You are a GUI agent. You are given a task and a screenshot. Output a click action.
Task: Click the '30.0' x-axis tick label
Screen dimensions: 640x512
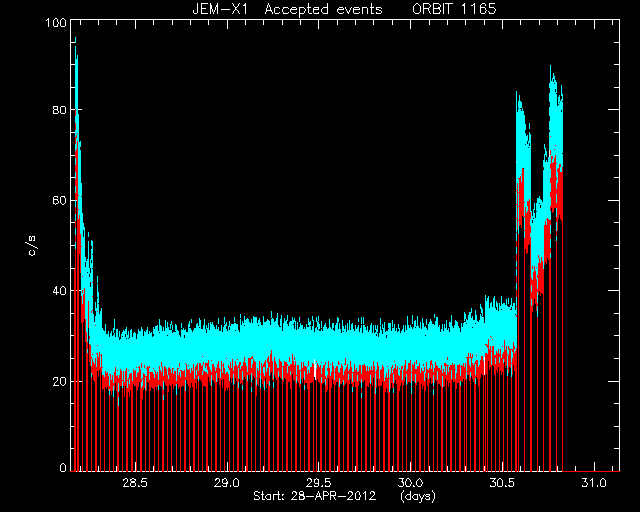[410, 483]
